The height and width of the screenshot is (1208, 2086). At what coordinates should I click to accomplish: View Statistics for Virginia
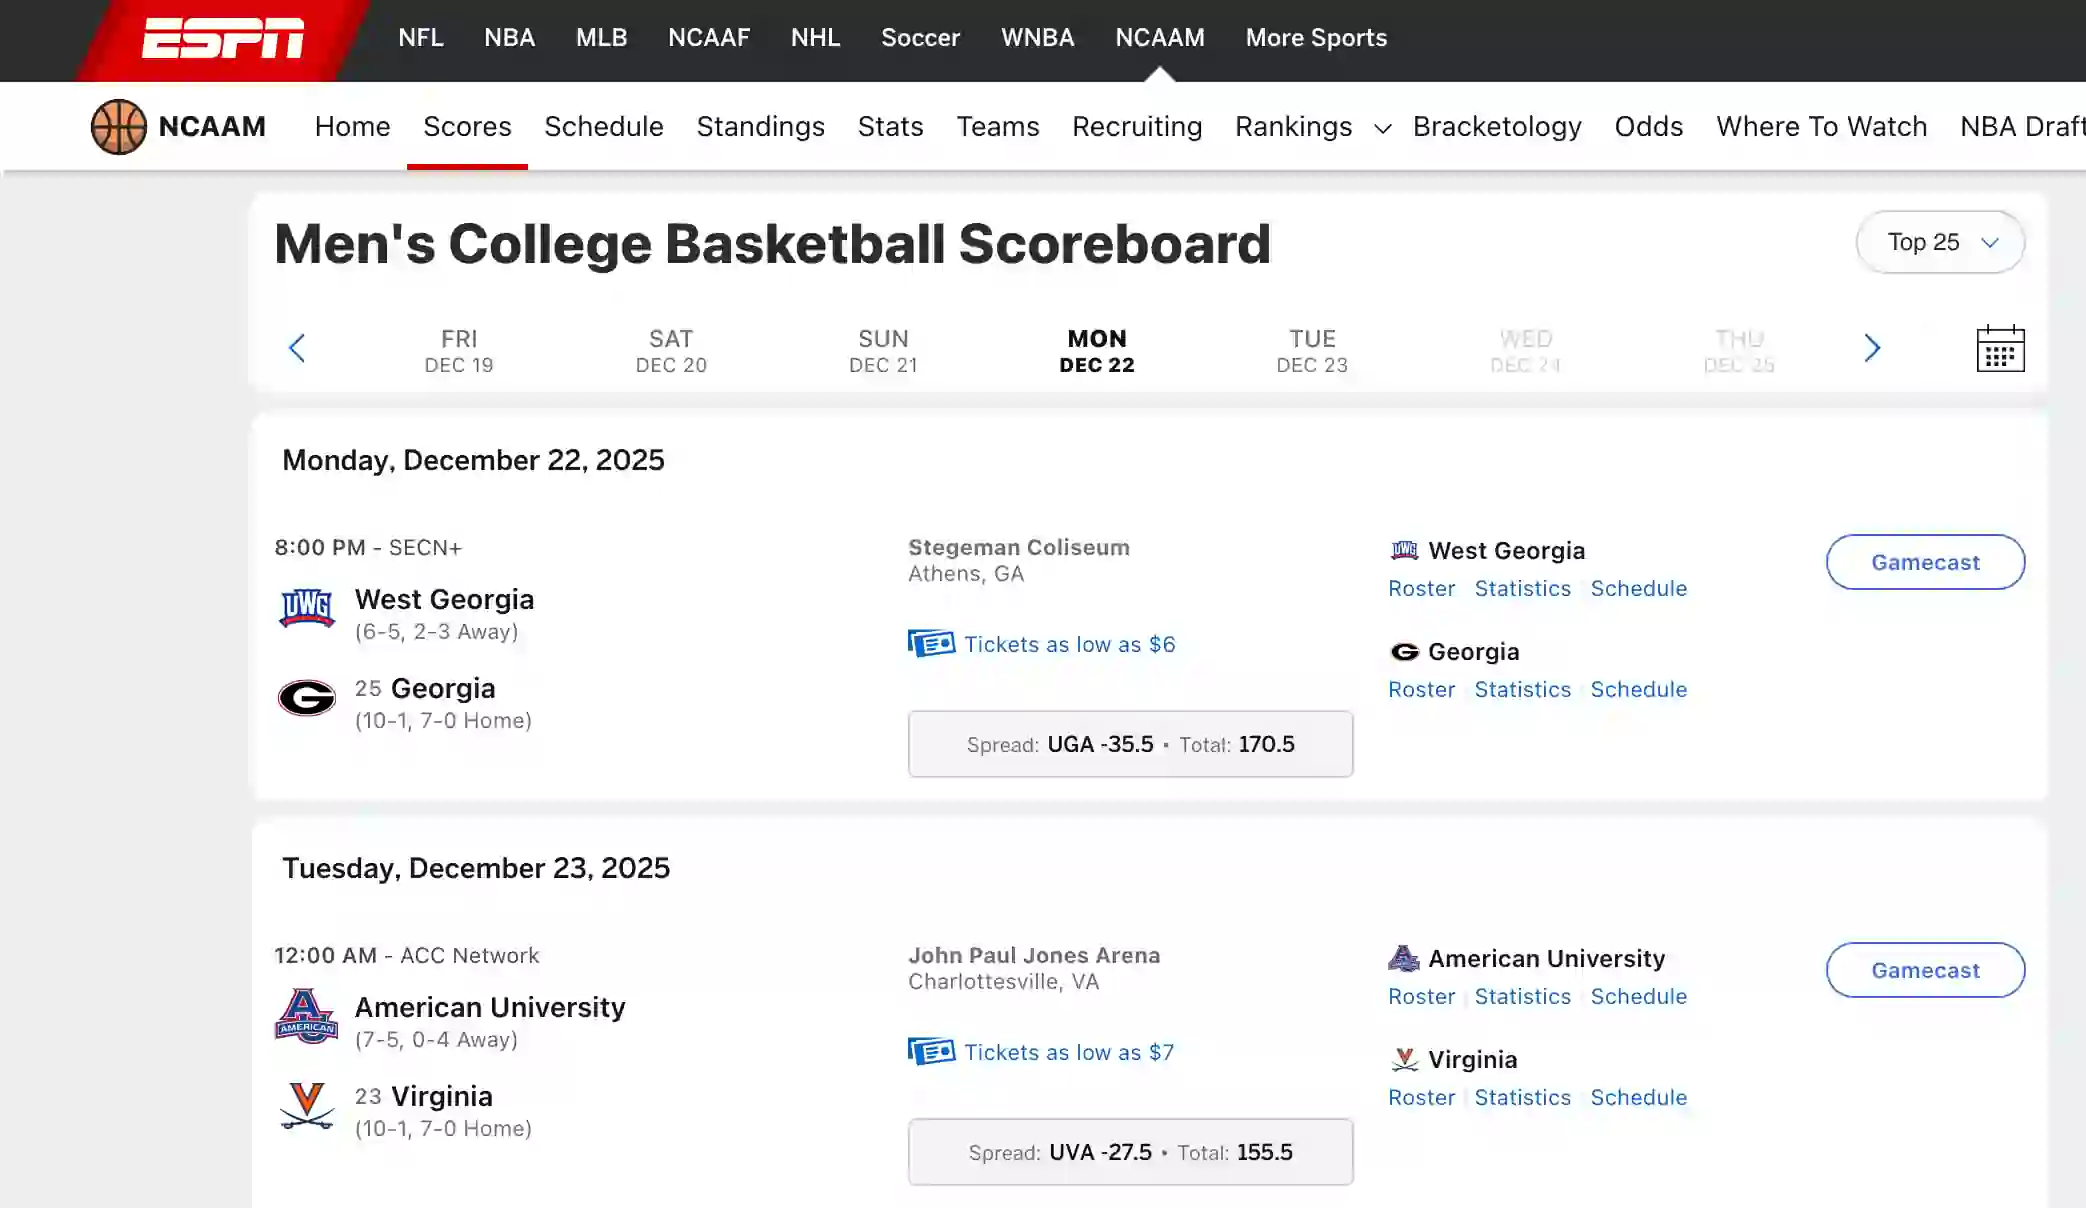tap(1522, 1097)
